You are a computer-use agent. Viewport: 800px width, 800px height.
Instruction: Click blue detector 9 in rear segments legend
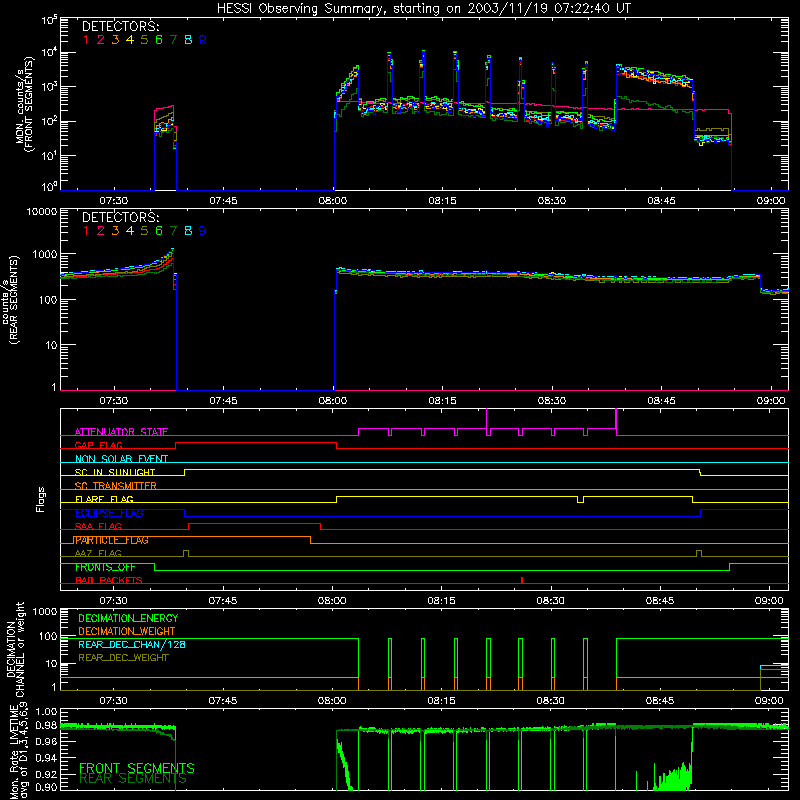coord(203,231)
